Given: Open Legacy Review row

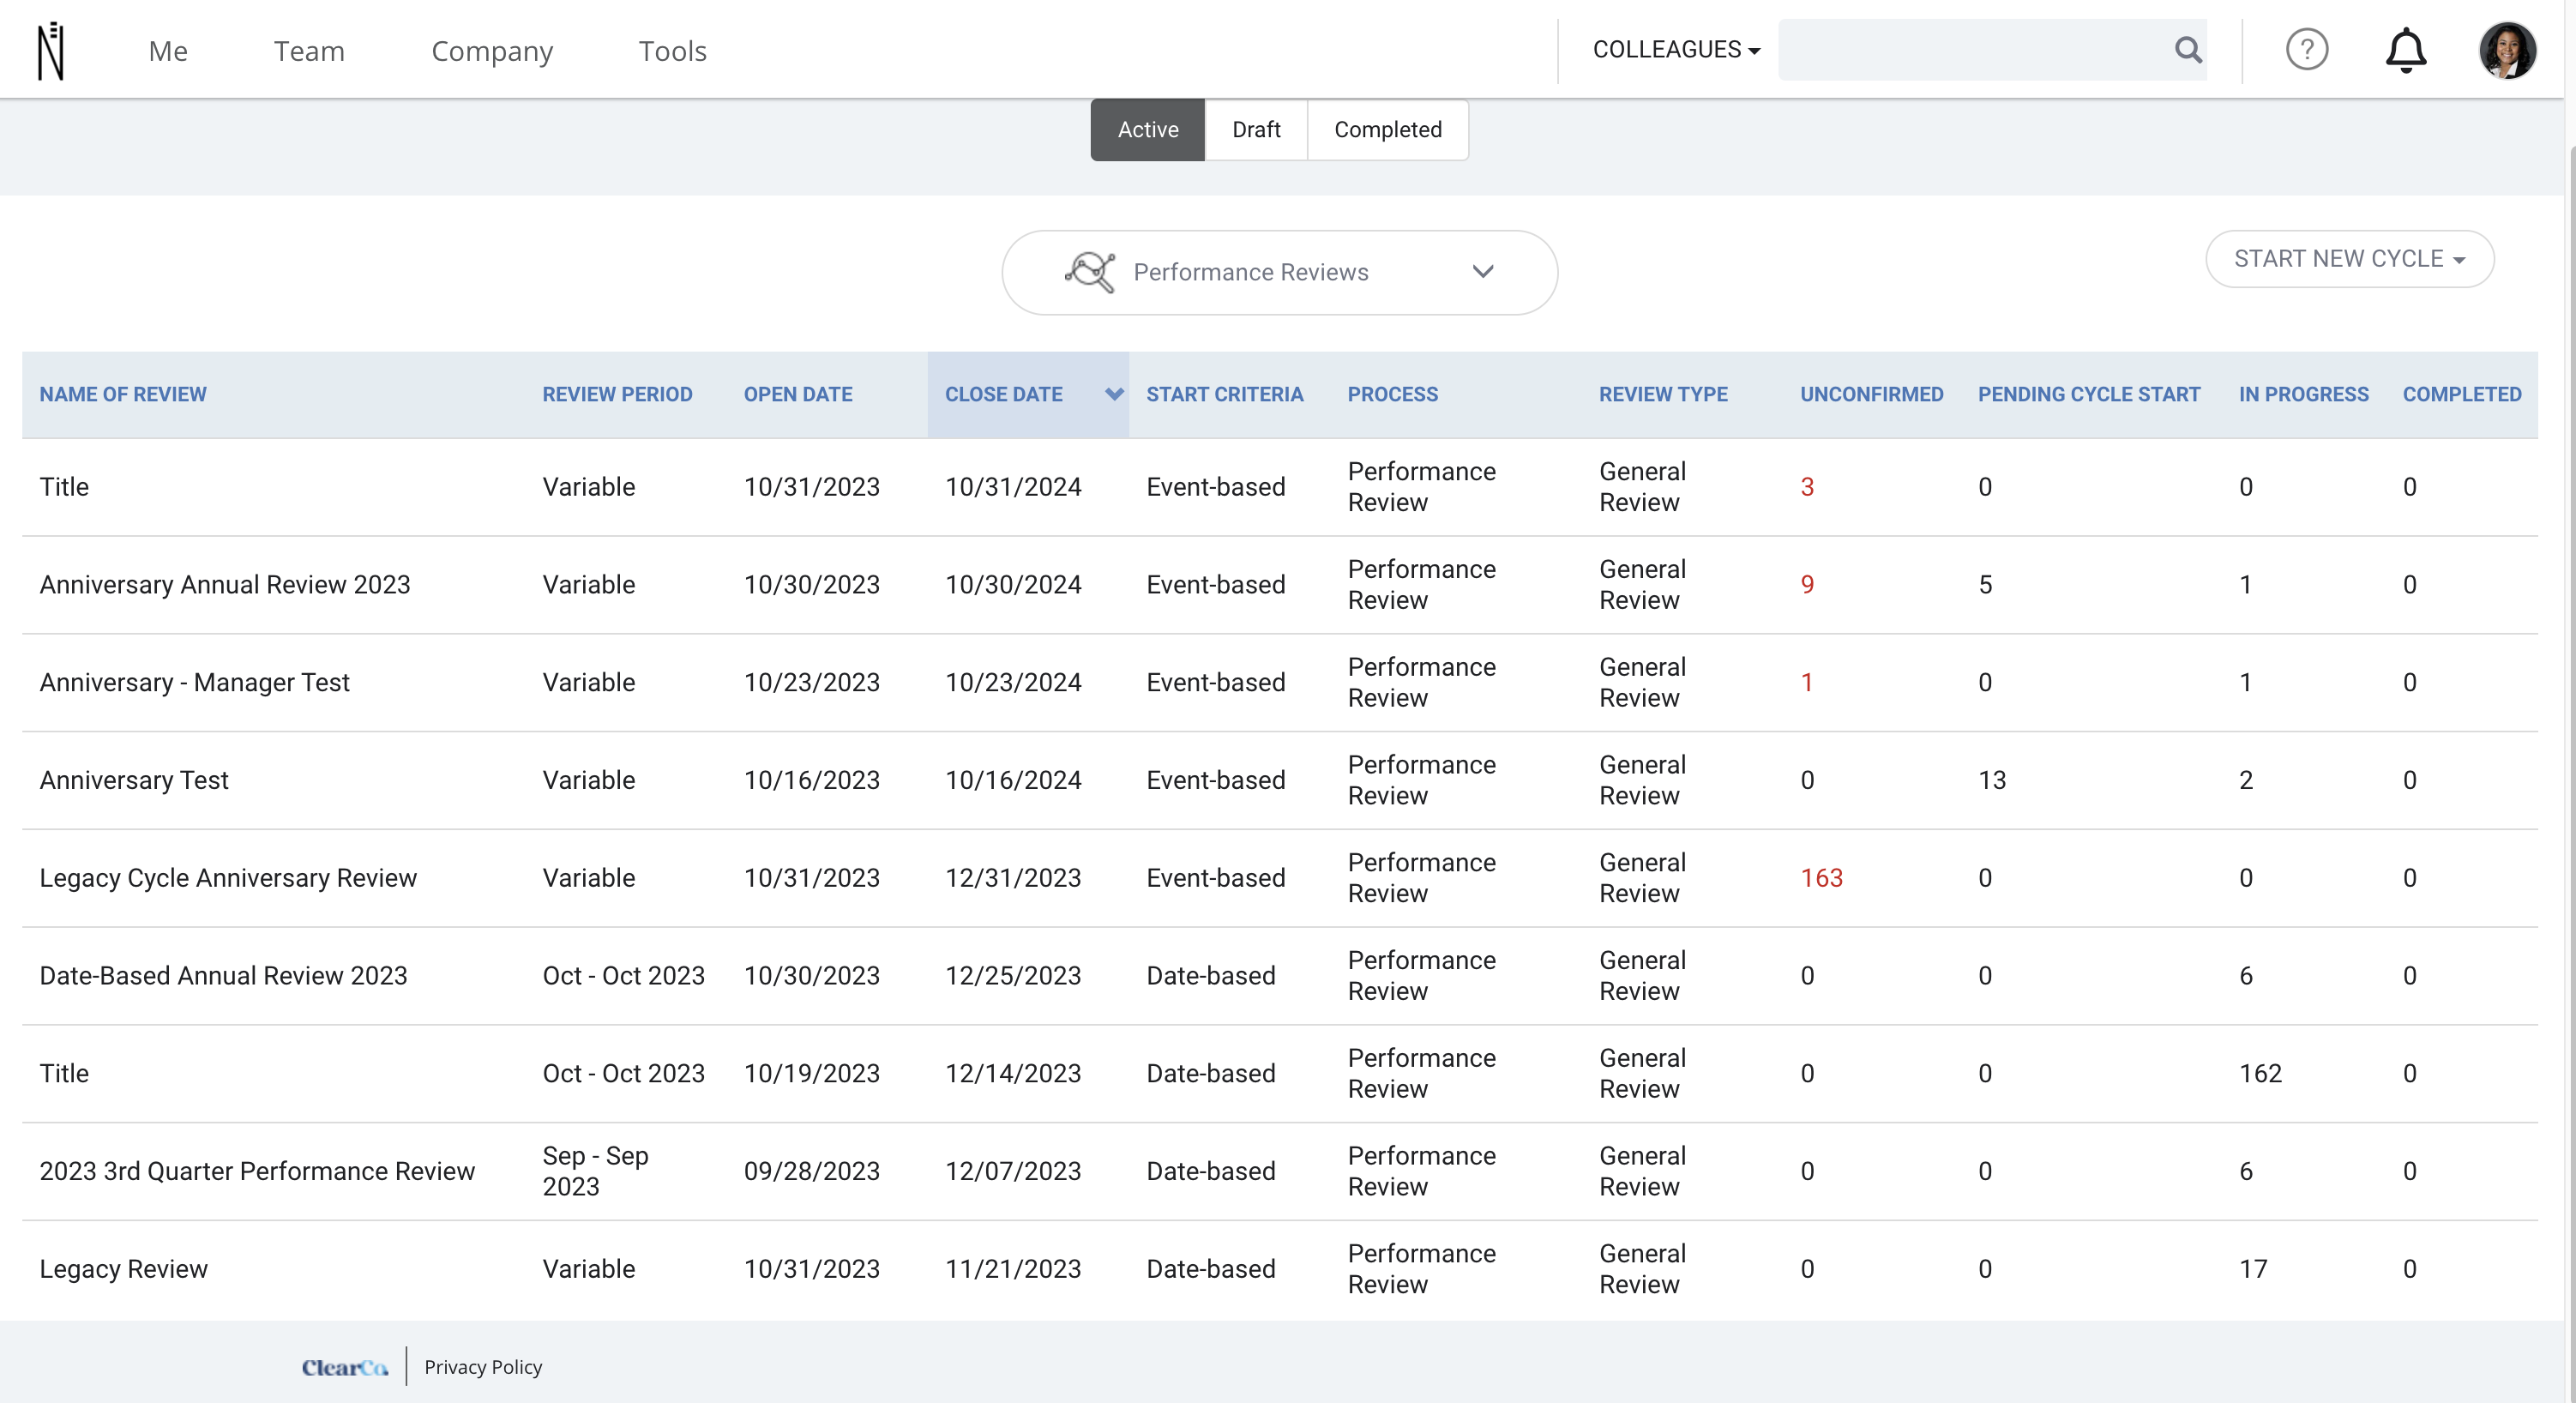Looking at the screenshot, I should 1280,1269.
